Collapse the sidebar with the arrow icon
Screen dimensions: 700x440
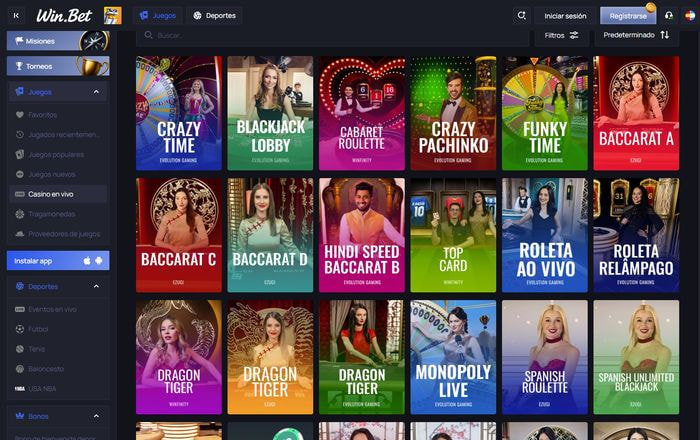click(x=16, y=16)
